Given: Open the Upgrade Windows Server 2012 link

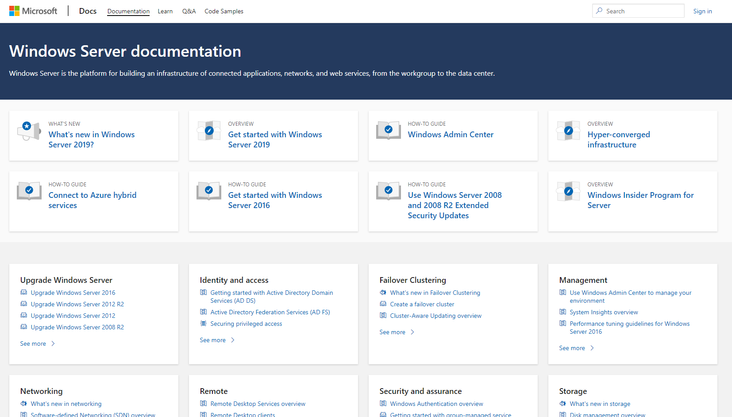Looking at the screenshot, I should tap(73, 316).
